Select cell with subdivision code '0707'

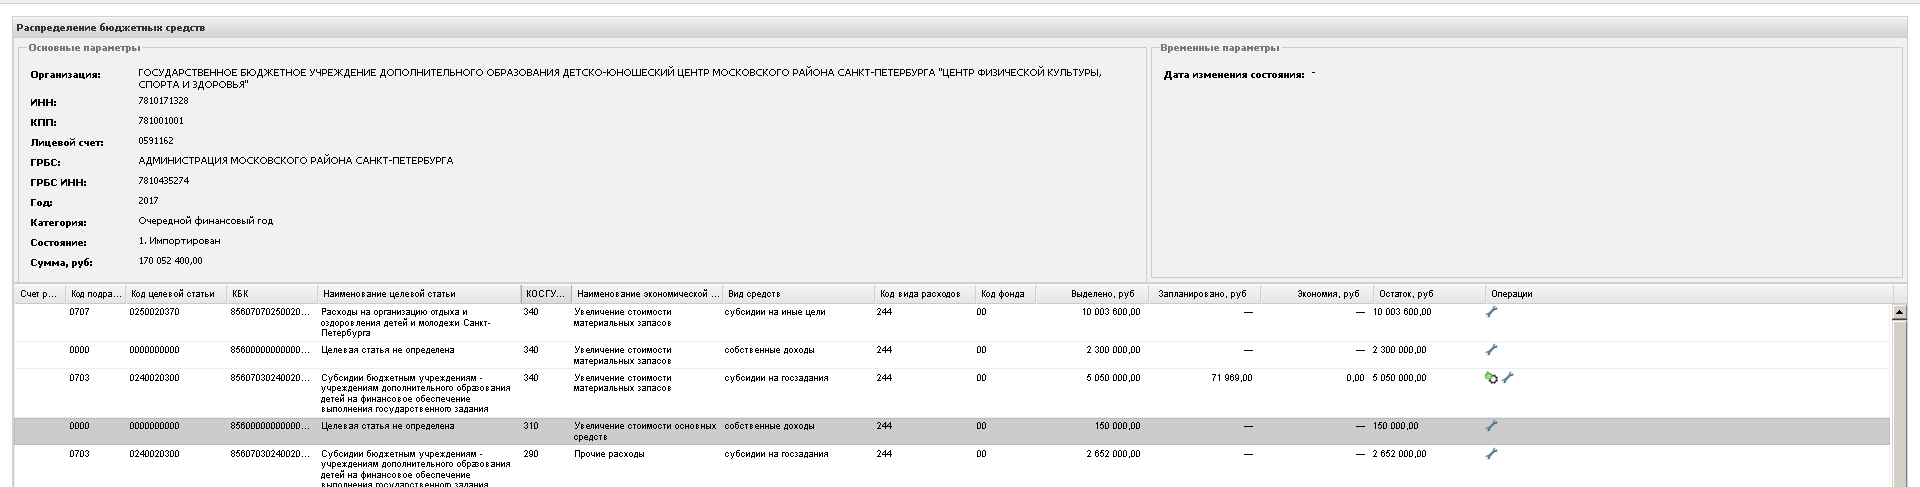coord(79,312)
